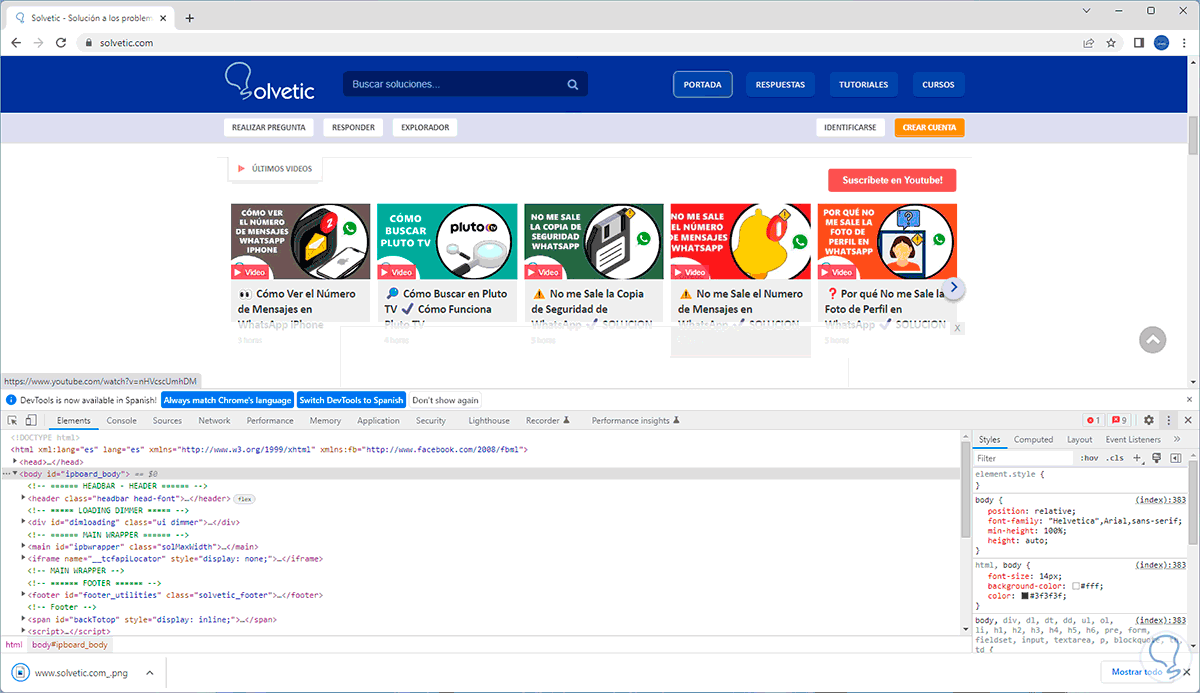Click the next videos carousel arrow
The width and height of the screenshot is (1200, 693).
click(x=954, y=288)
